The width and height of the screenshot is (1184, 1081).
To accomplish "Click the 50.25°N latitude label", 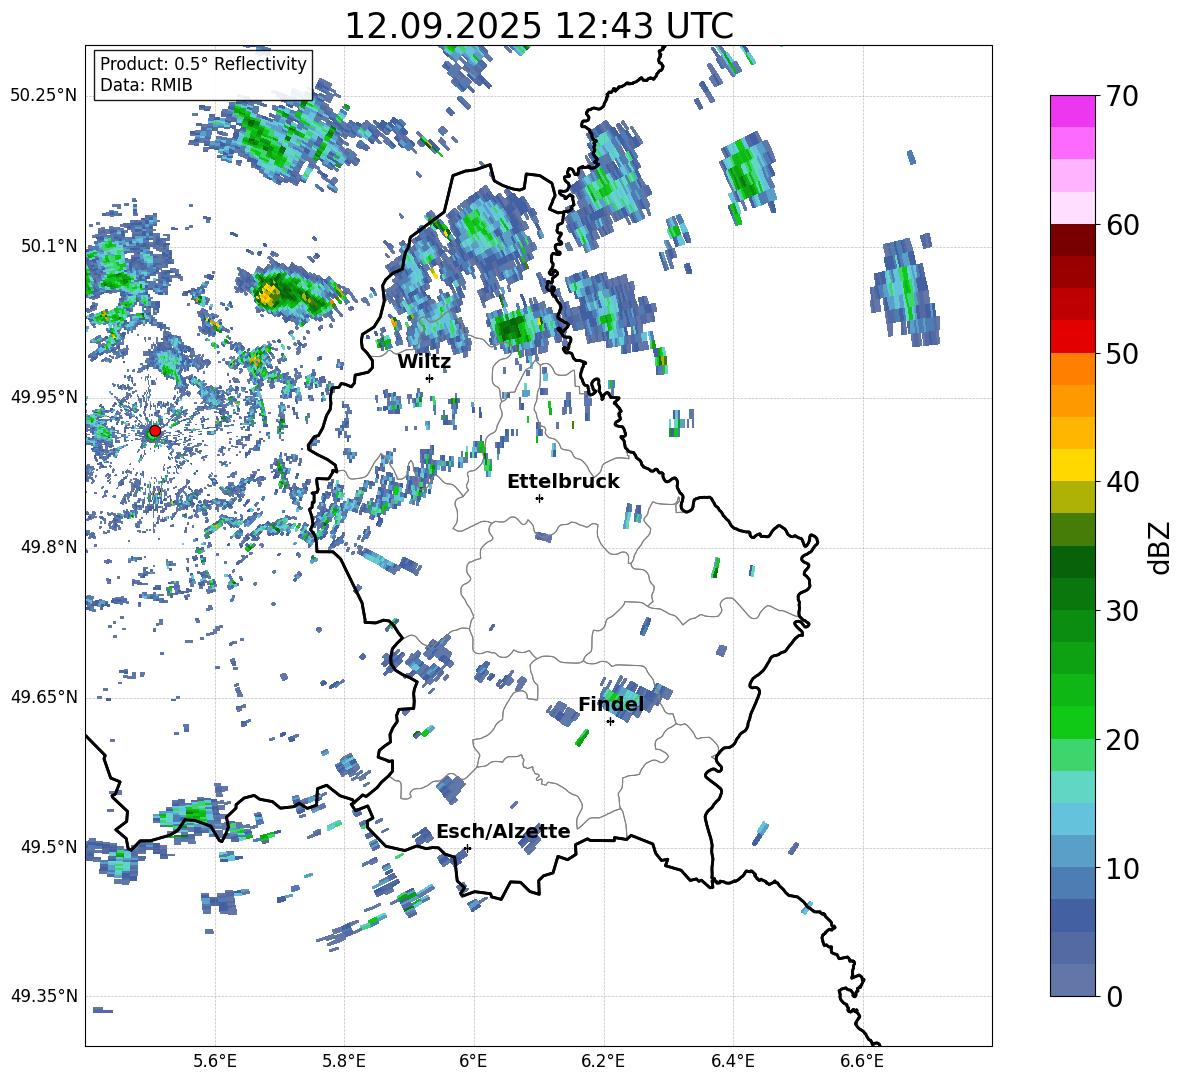I will (x=44, y=96).
